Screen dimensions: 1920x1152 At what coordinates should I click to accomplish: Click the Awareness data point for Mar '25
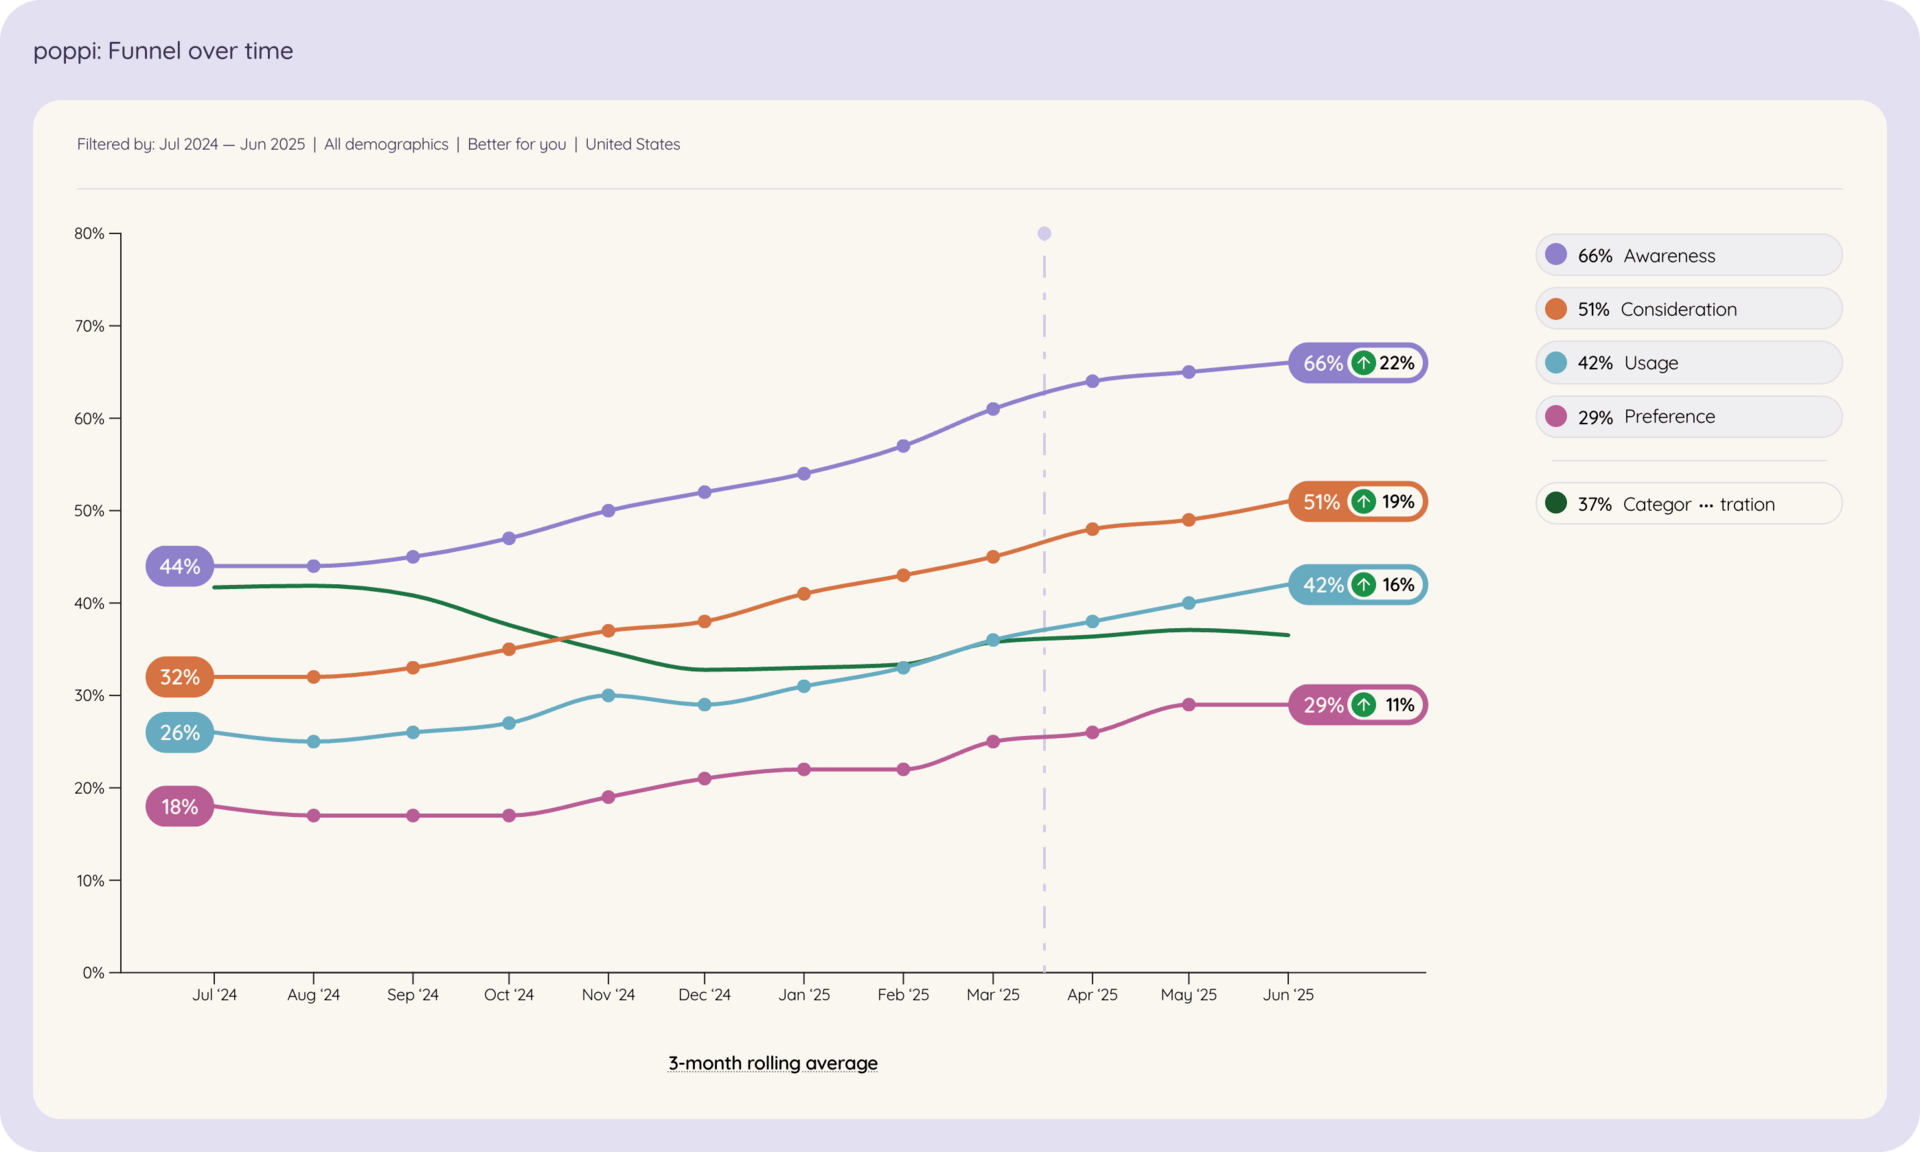tap(993, 409)
